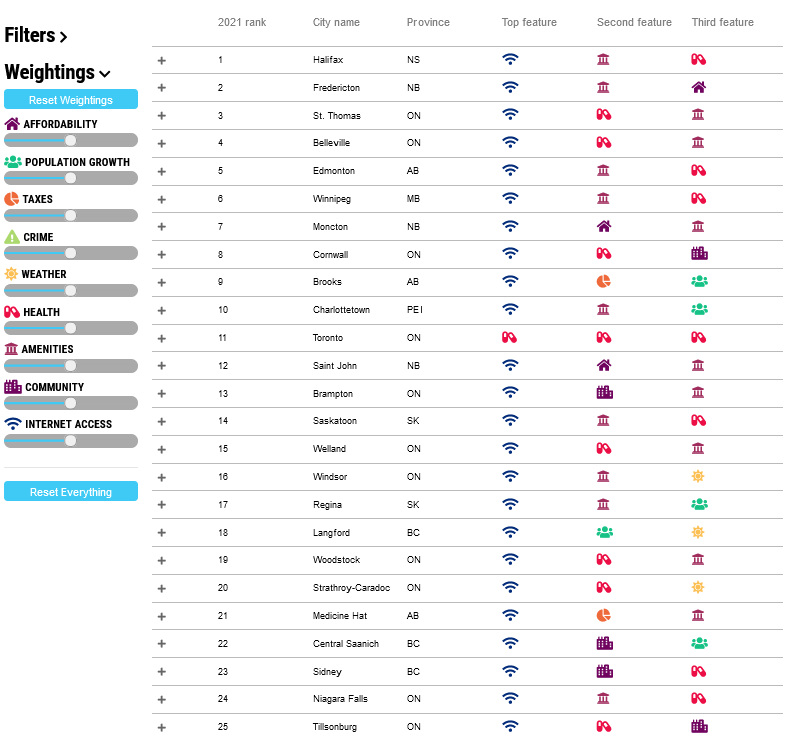Click the Amenities building icon in Weightings
Screen dimensions: 793x737
[11, 349]
